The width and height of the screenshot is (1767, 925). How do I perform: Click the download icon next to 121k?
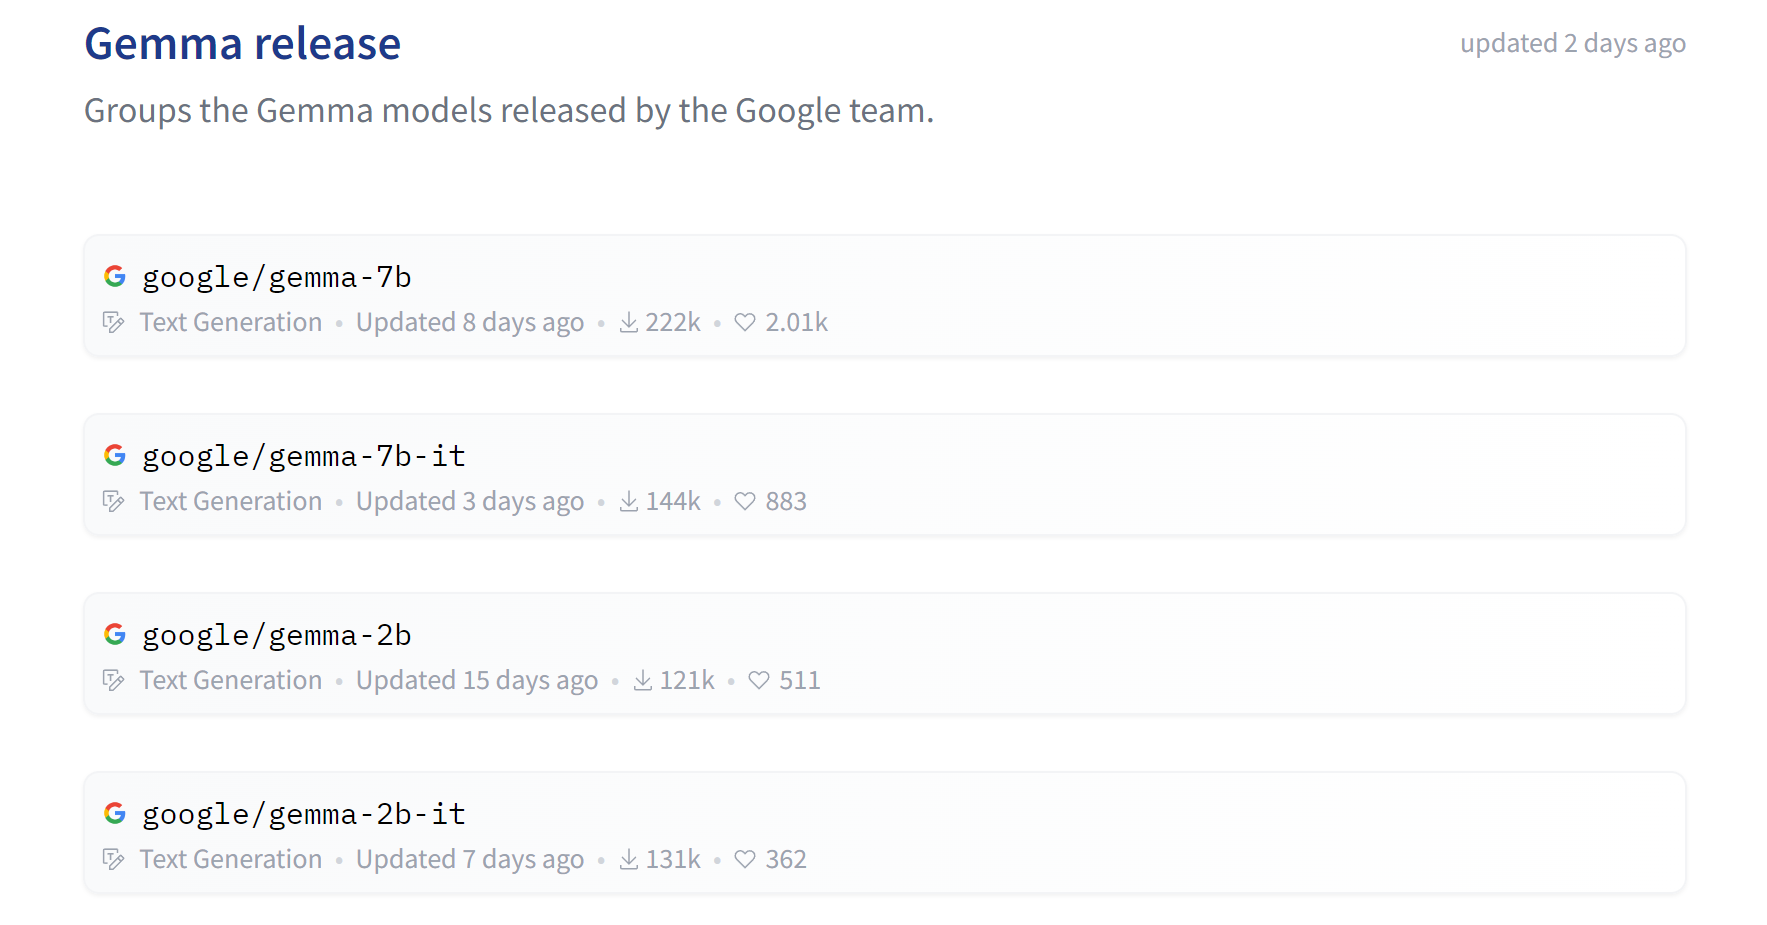pyautogui.click(x=643, y=680)
